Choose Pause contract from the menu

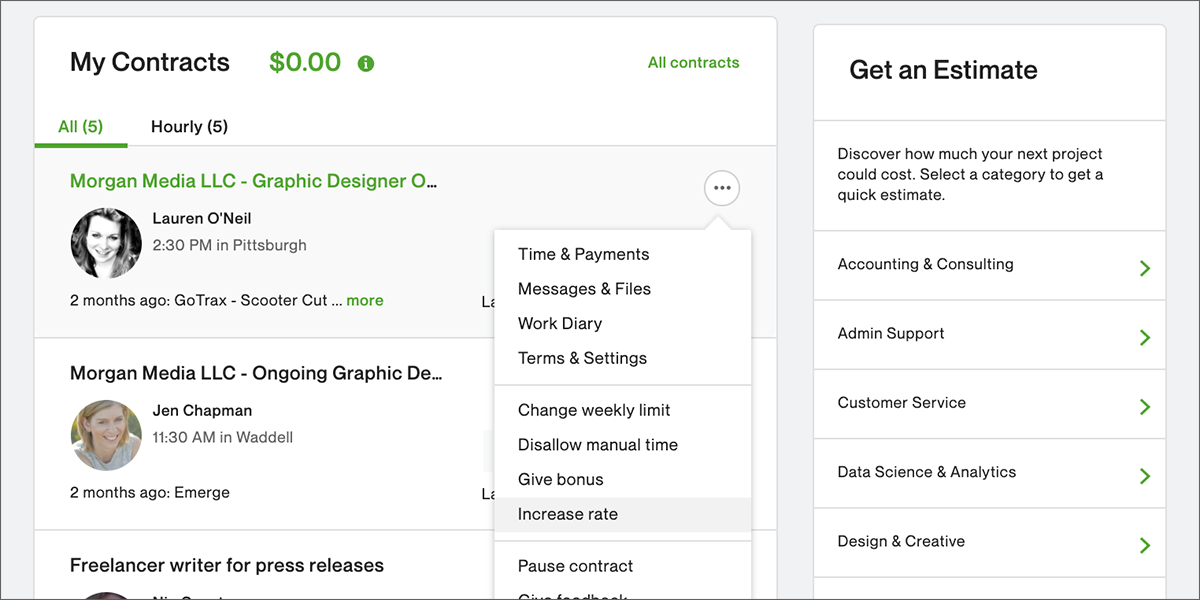tap(622, 566)
